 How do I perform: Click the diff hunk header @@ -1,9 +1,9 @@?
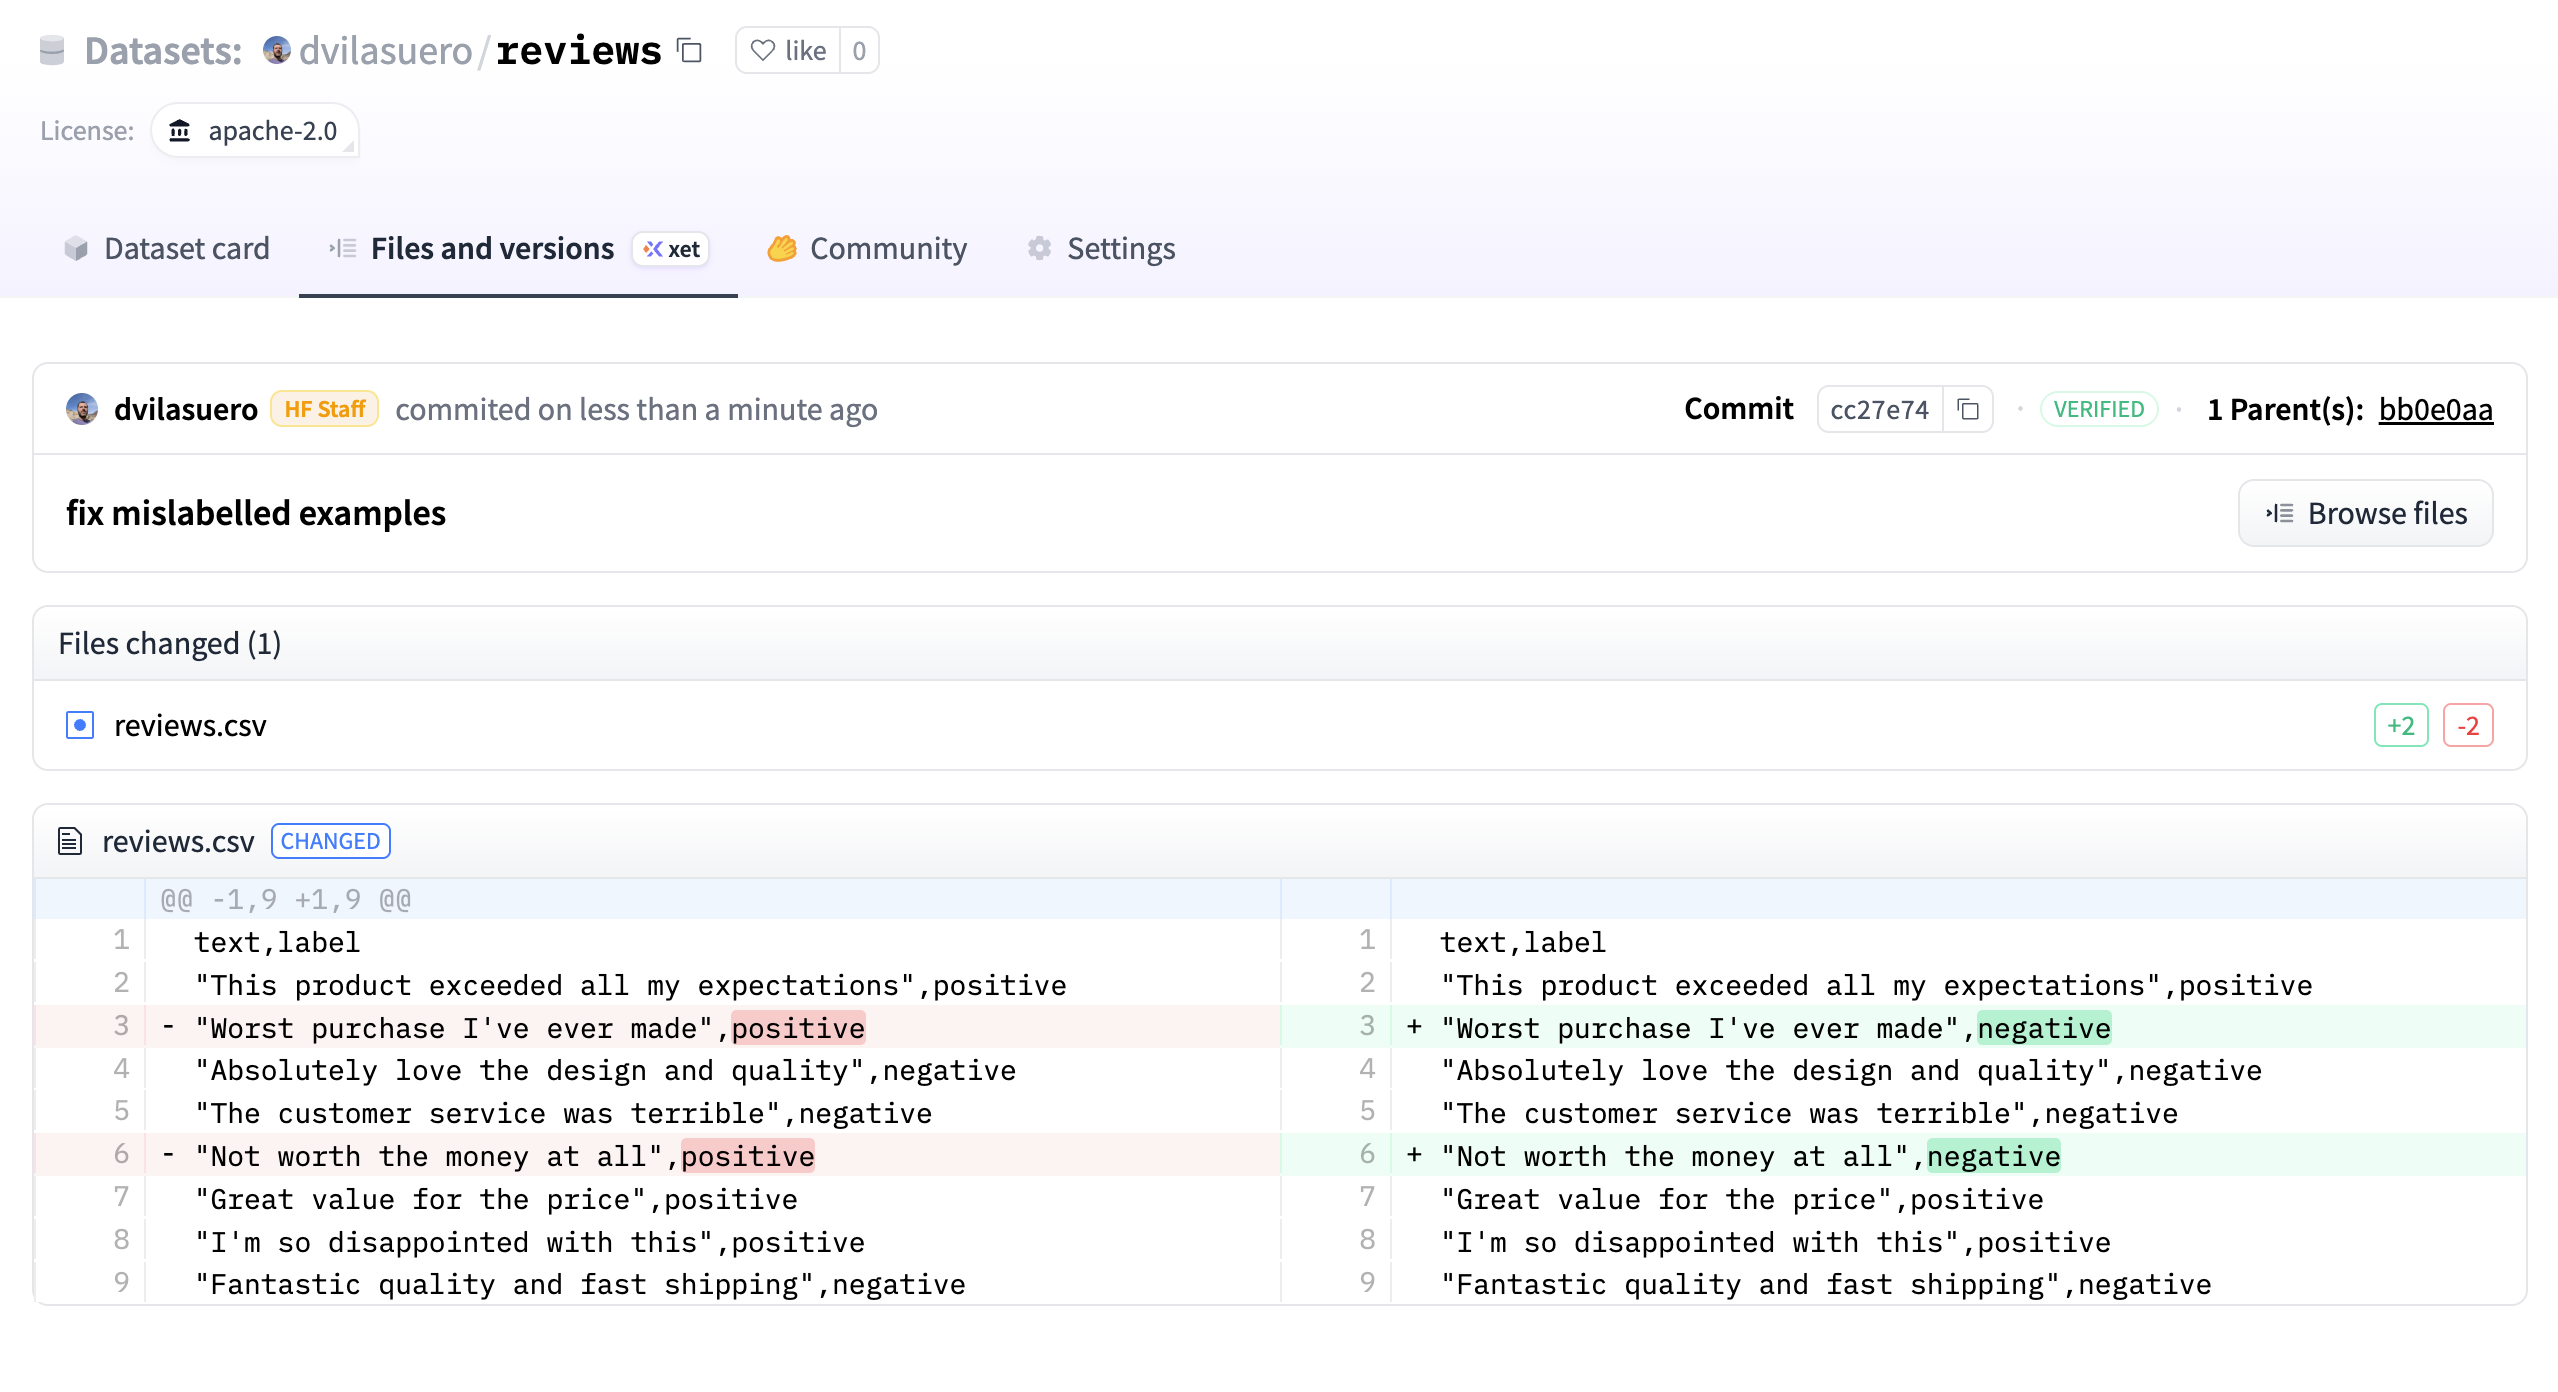pos(286,899)
